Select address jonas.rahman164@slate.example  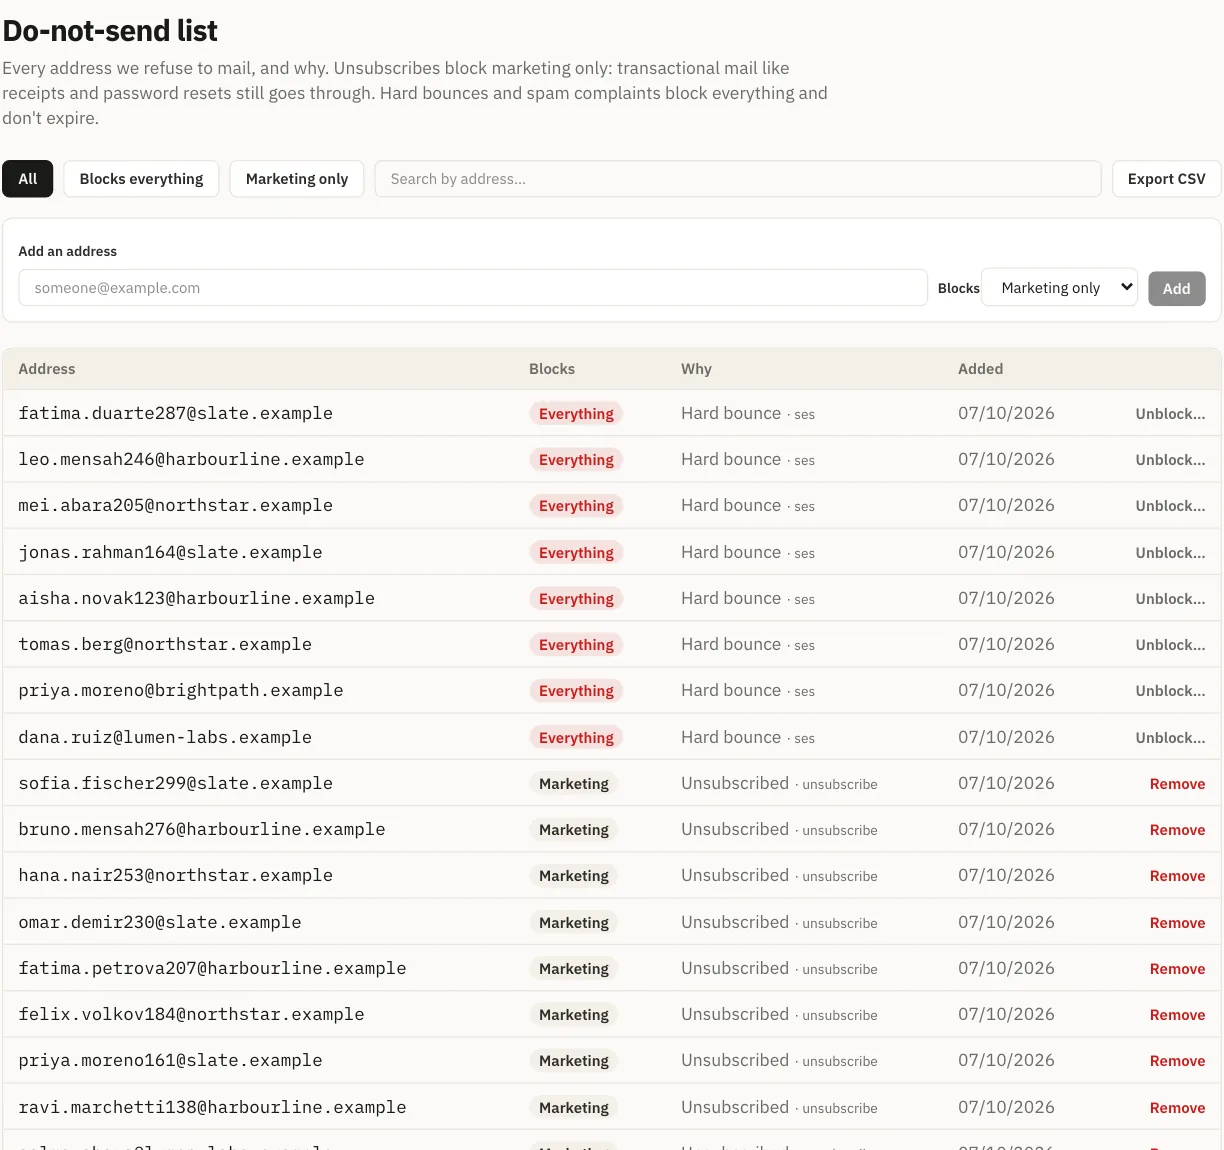(x=170, y=552)
